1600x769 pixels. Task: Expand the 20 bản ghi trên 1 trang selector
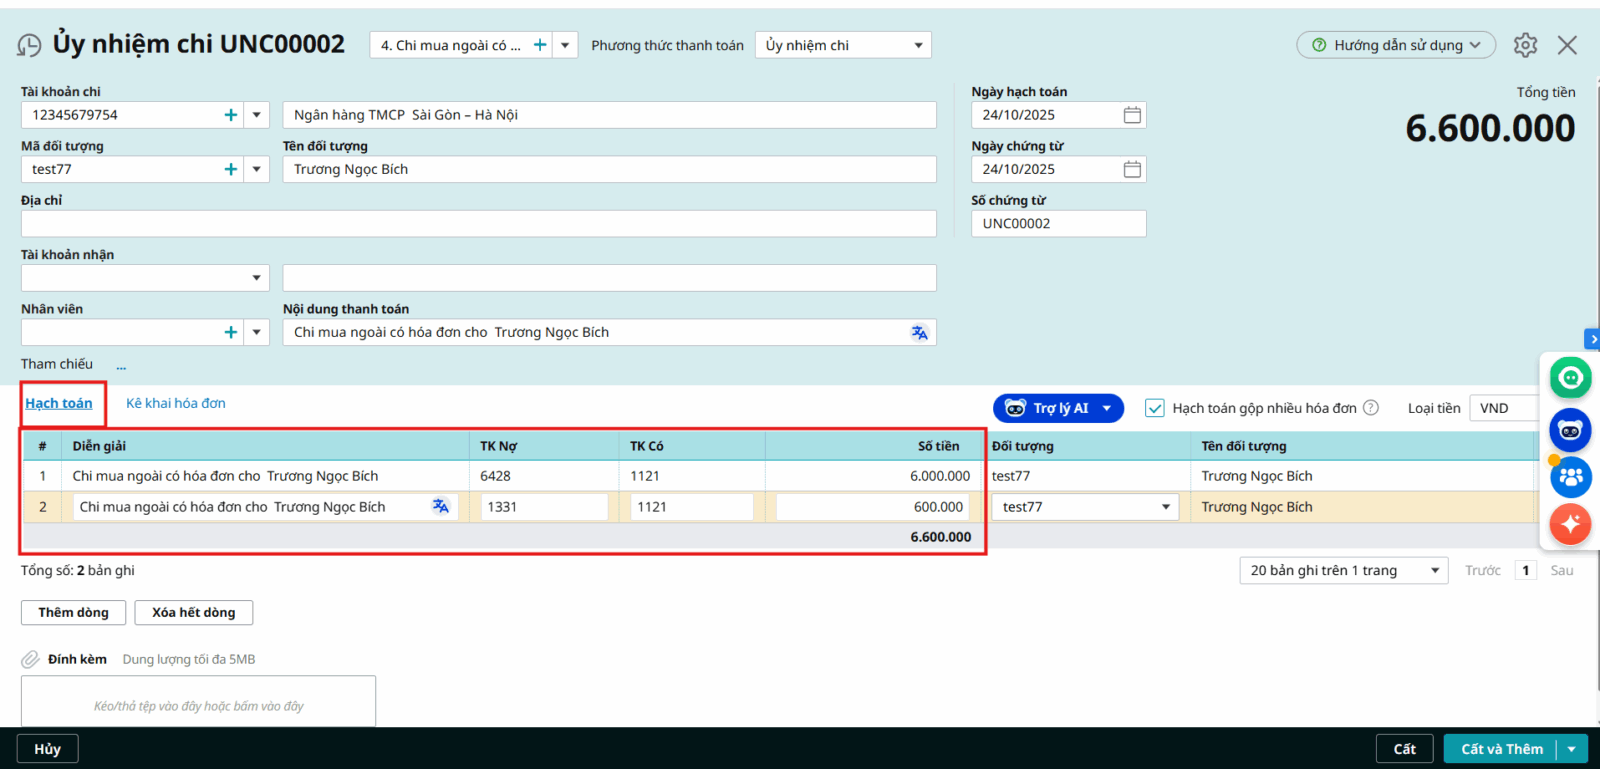[x=1434, y=571]
